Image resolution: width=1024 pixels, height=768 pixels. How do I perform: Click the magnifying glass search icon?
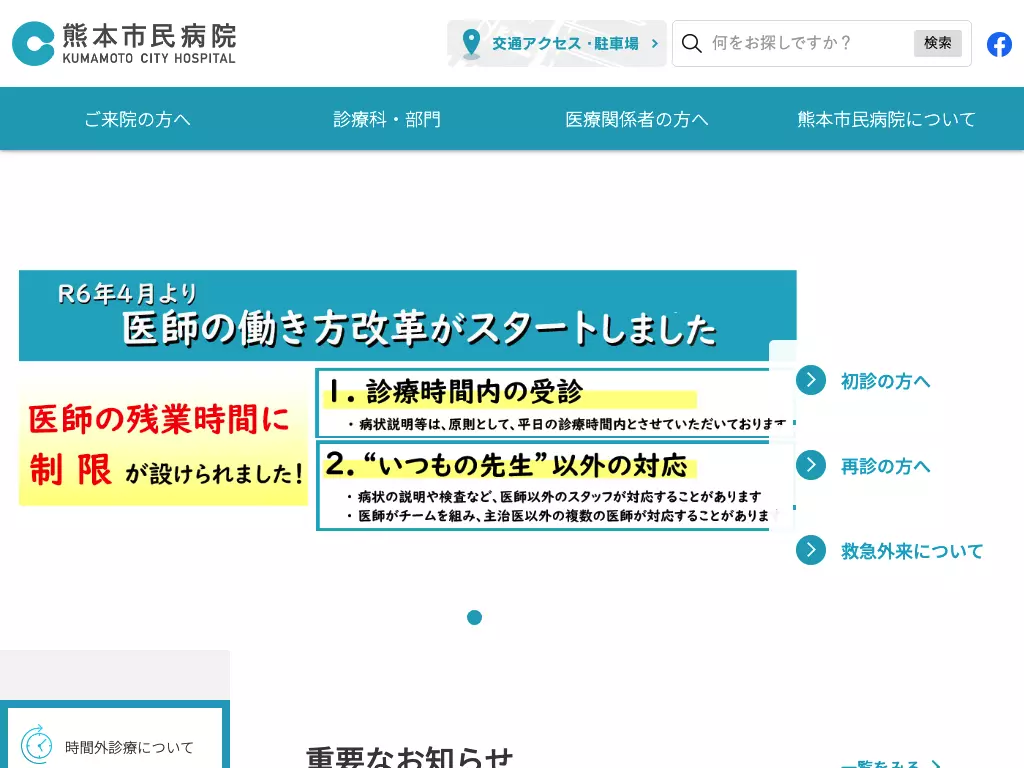pos(691,43)
